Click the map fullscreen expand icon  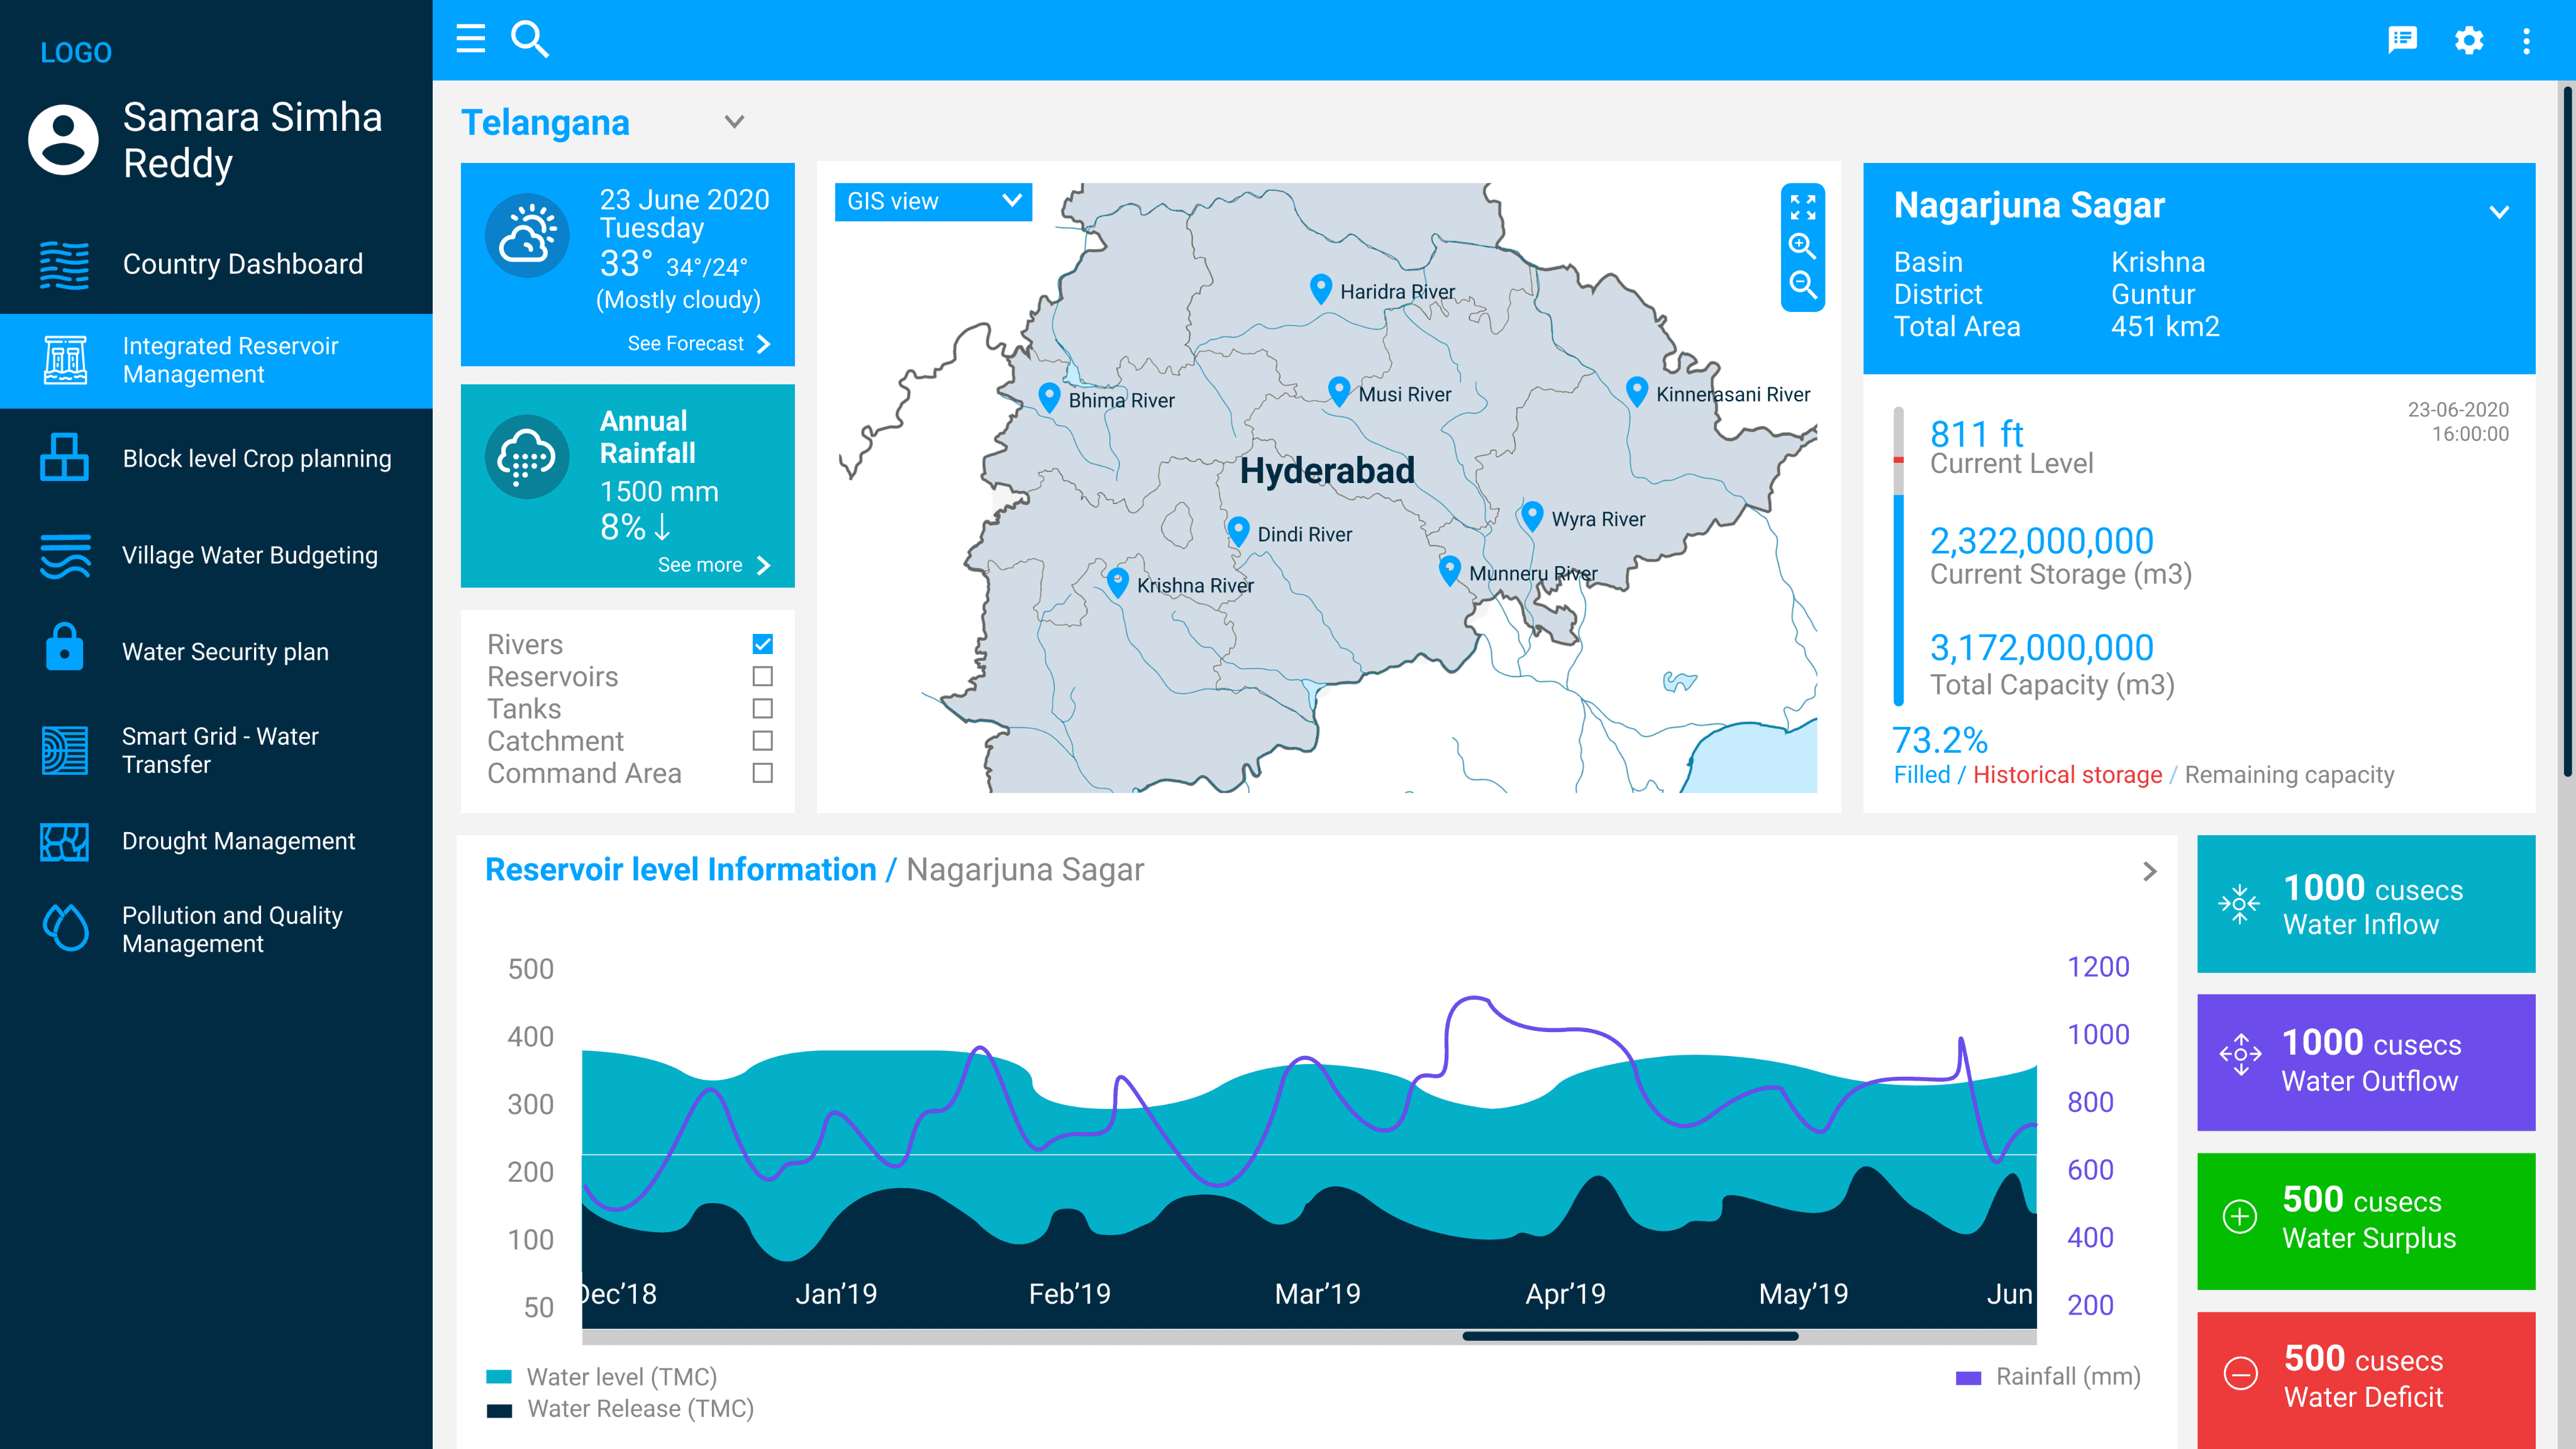click(1802, 207)
